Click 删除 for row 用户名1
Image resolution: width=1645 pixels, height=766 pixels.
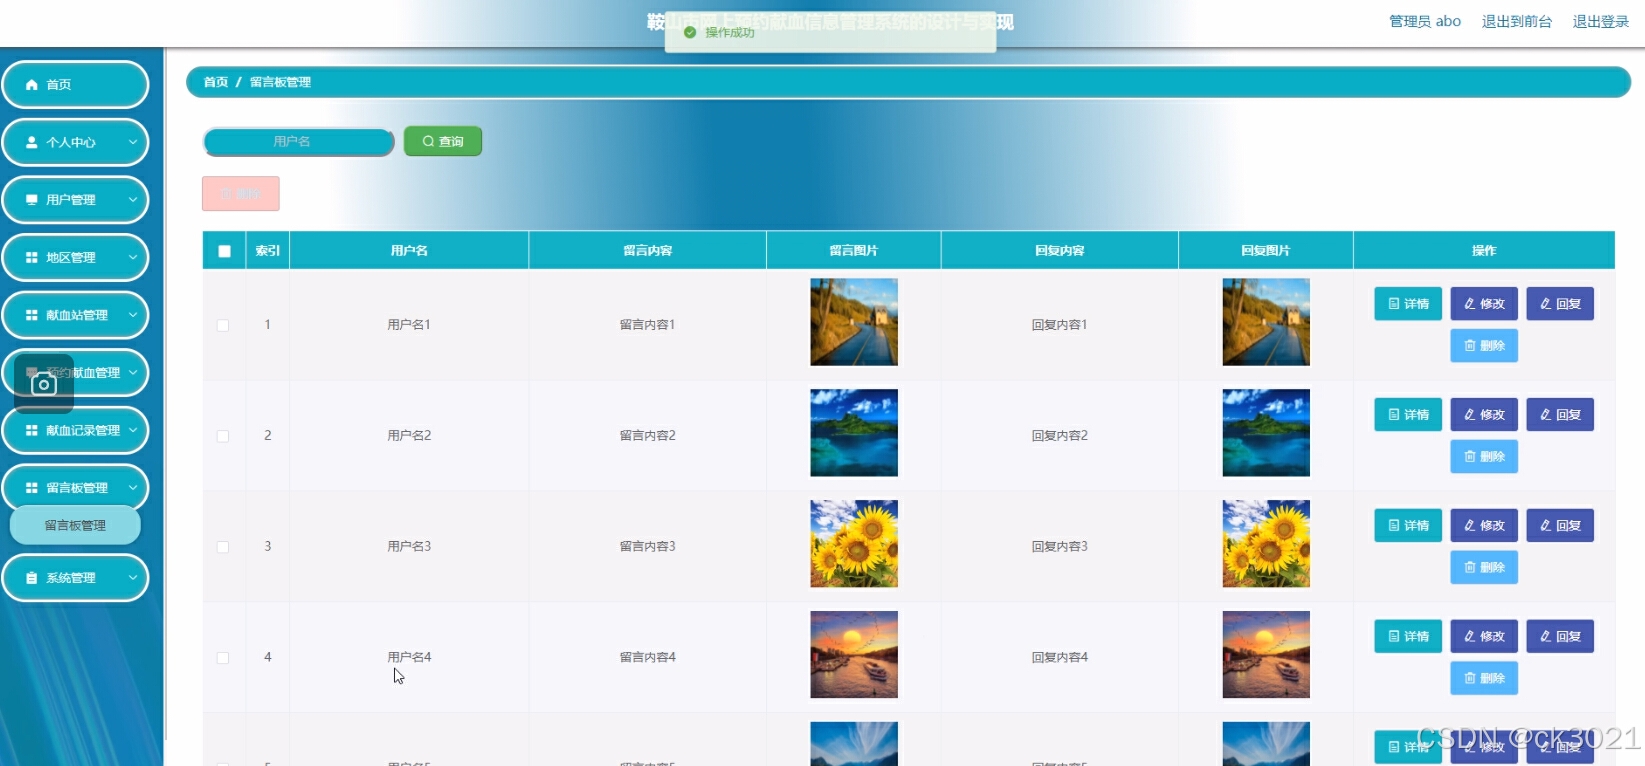[1484, 346]
